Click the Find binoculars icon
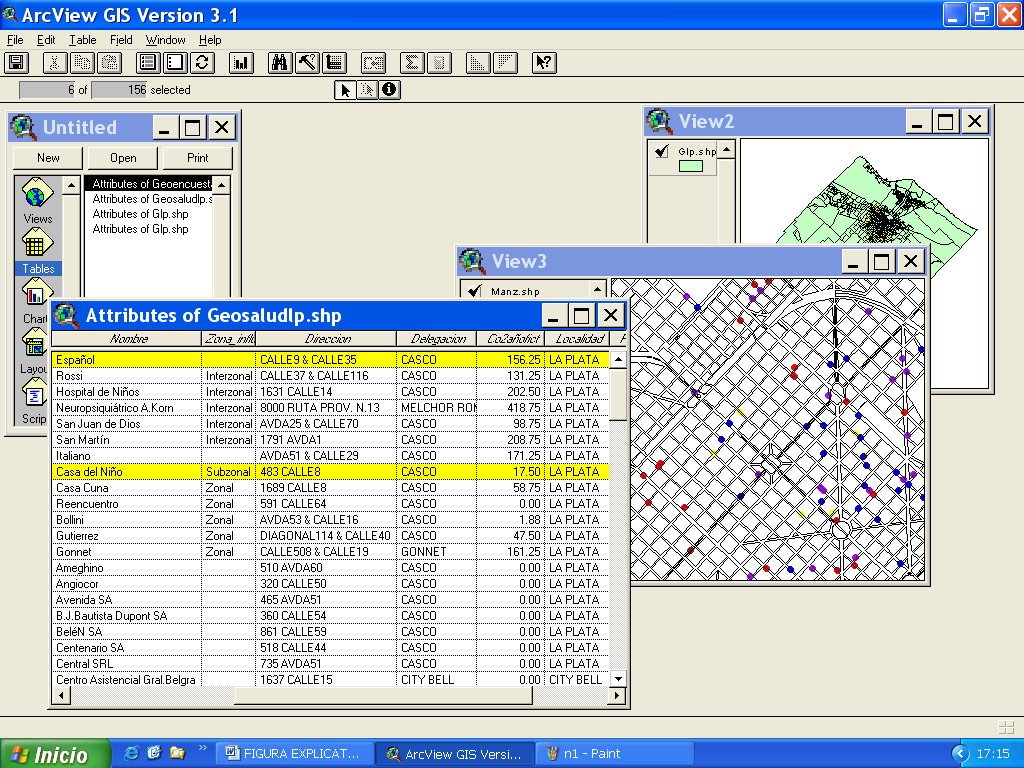1024x768 pixels. pos(280,63)
